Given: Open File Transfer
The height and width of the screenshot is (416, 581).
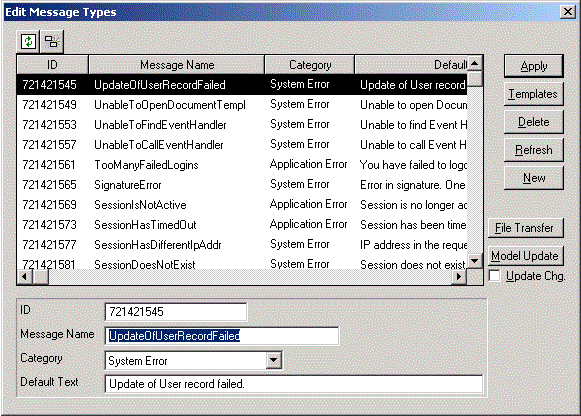Looking at the screenshot, I should tap(525, 228).
